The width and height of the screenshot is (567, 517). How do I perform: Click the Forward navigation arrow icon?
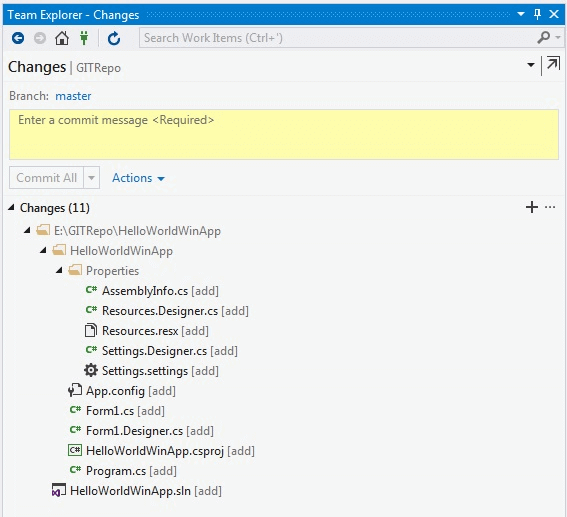tap(40, 38)
